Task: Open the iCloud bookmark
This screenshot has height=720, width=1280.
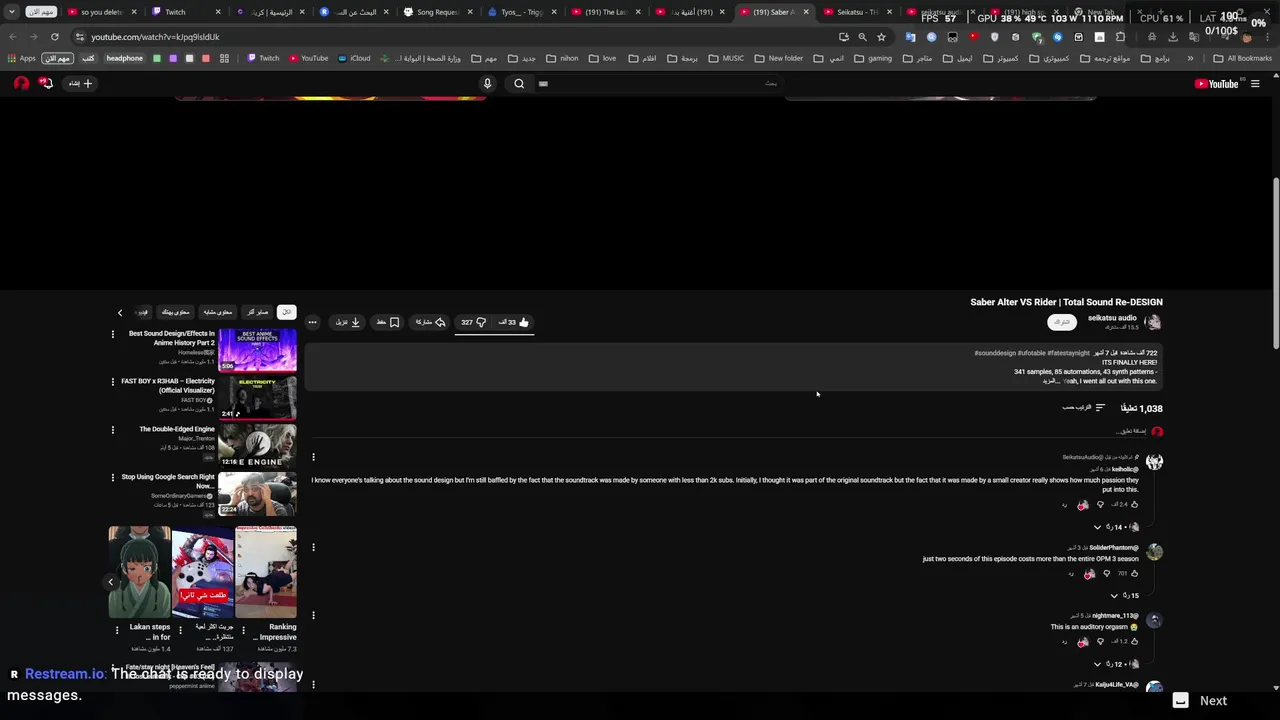Action: (354, 59)
